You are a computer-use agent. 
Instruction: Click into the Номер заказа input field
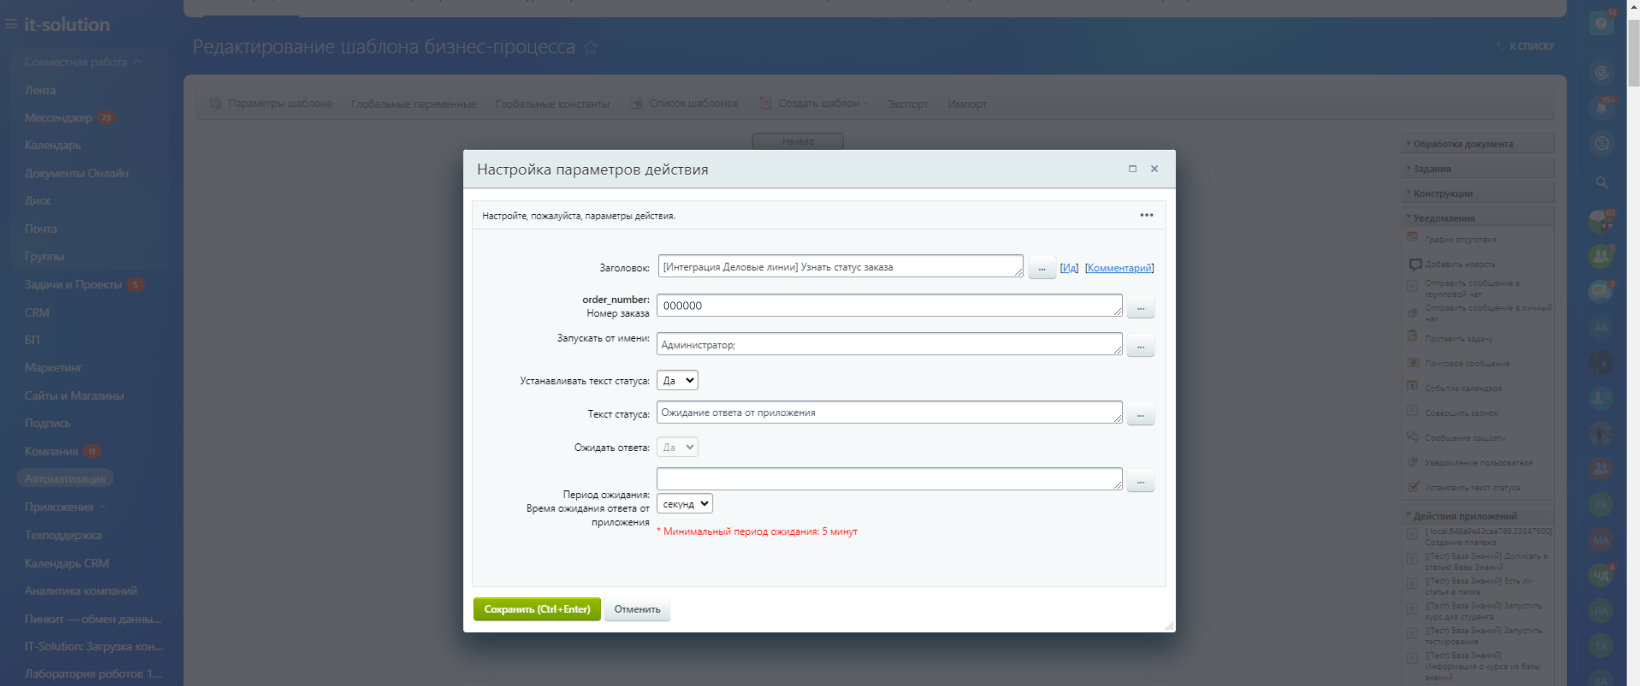(x=888, y=306)
